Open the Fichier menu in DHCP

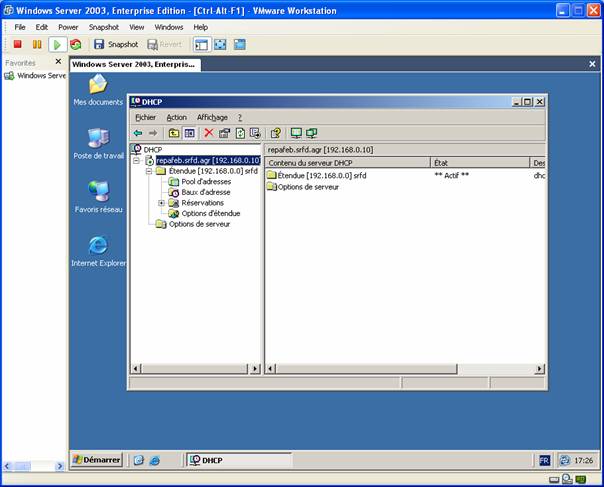(145, 117)
